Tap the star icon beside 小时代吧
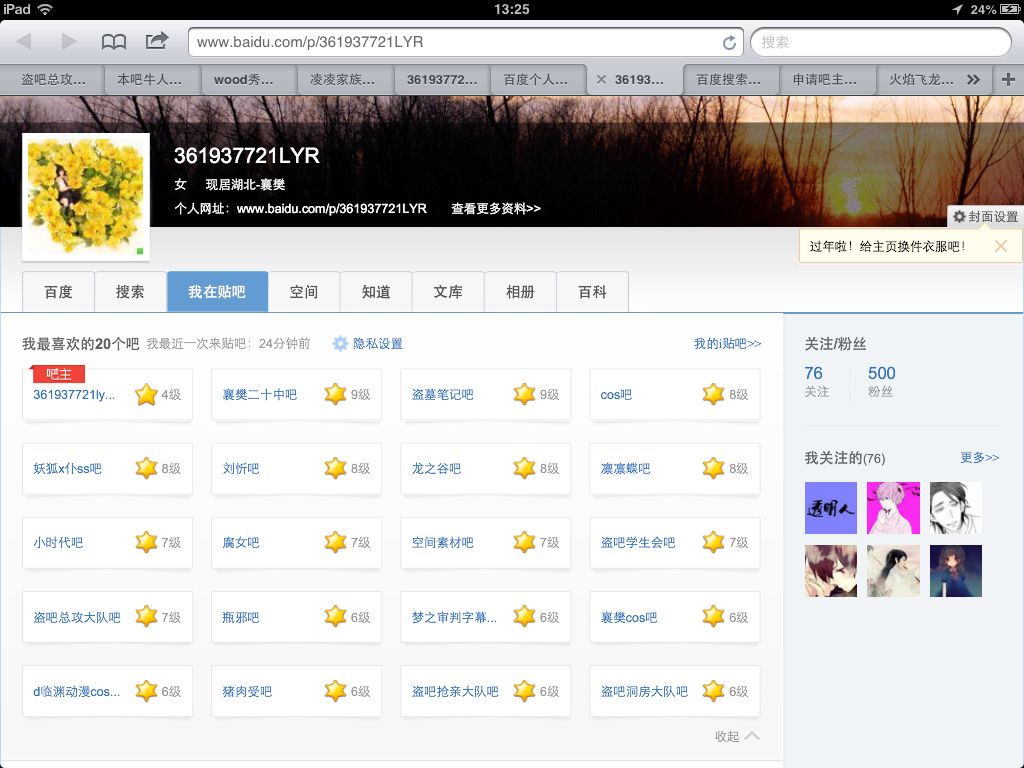1024x768 pixels. tap(146, 542)
